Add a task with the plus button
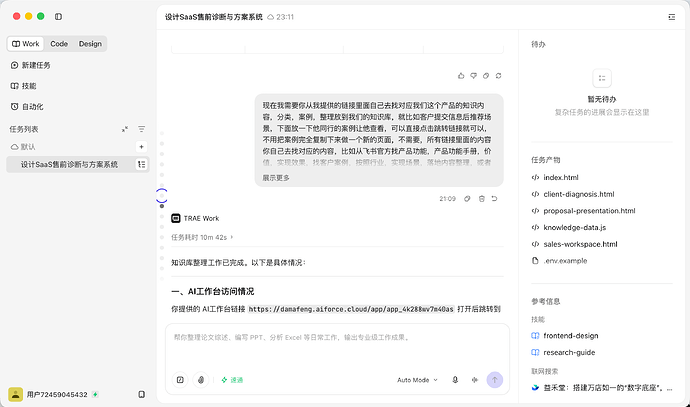The width and height of the screenshot is (690, 407). point(141,147)
